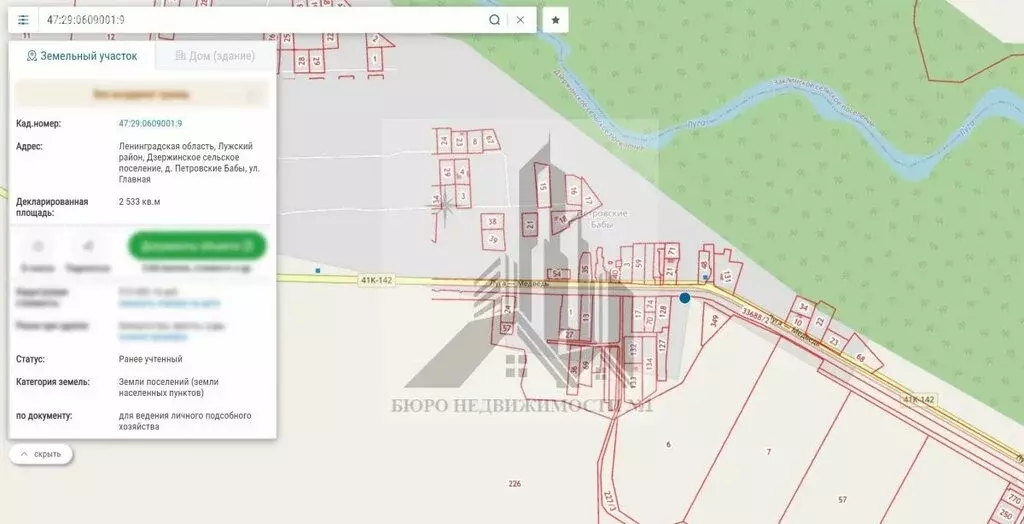This screenshot has width=1024, height=524.
Task: Clear the search field with X
Action: click(520, 20)
